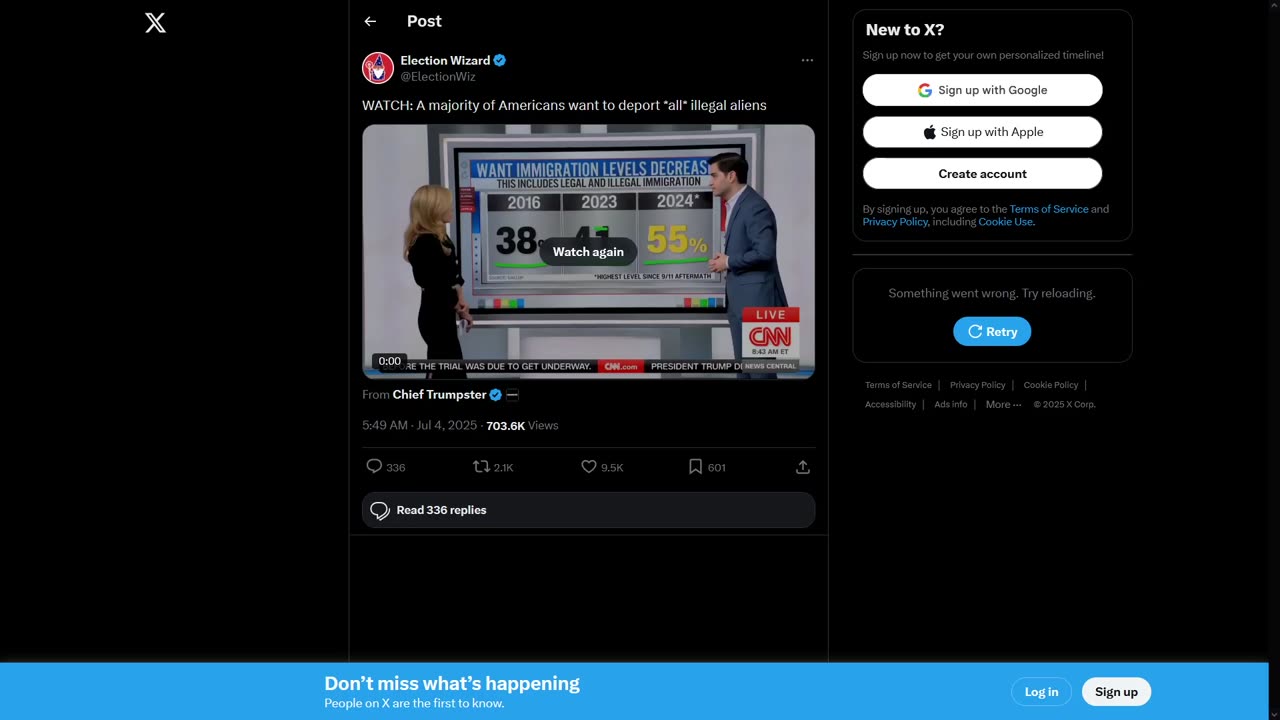The width and height of the screenshot is (1280, 720).
Task: Click 'Something went wrong. Try reloading.' message
Action: [x=992, y=293]
